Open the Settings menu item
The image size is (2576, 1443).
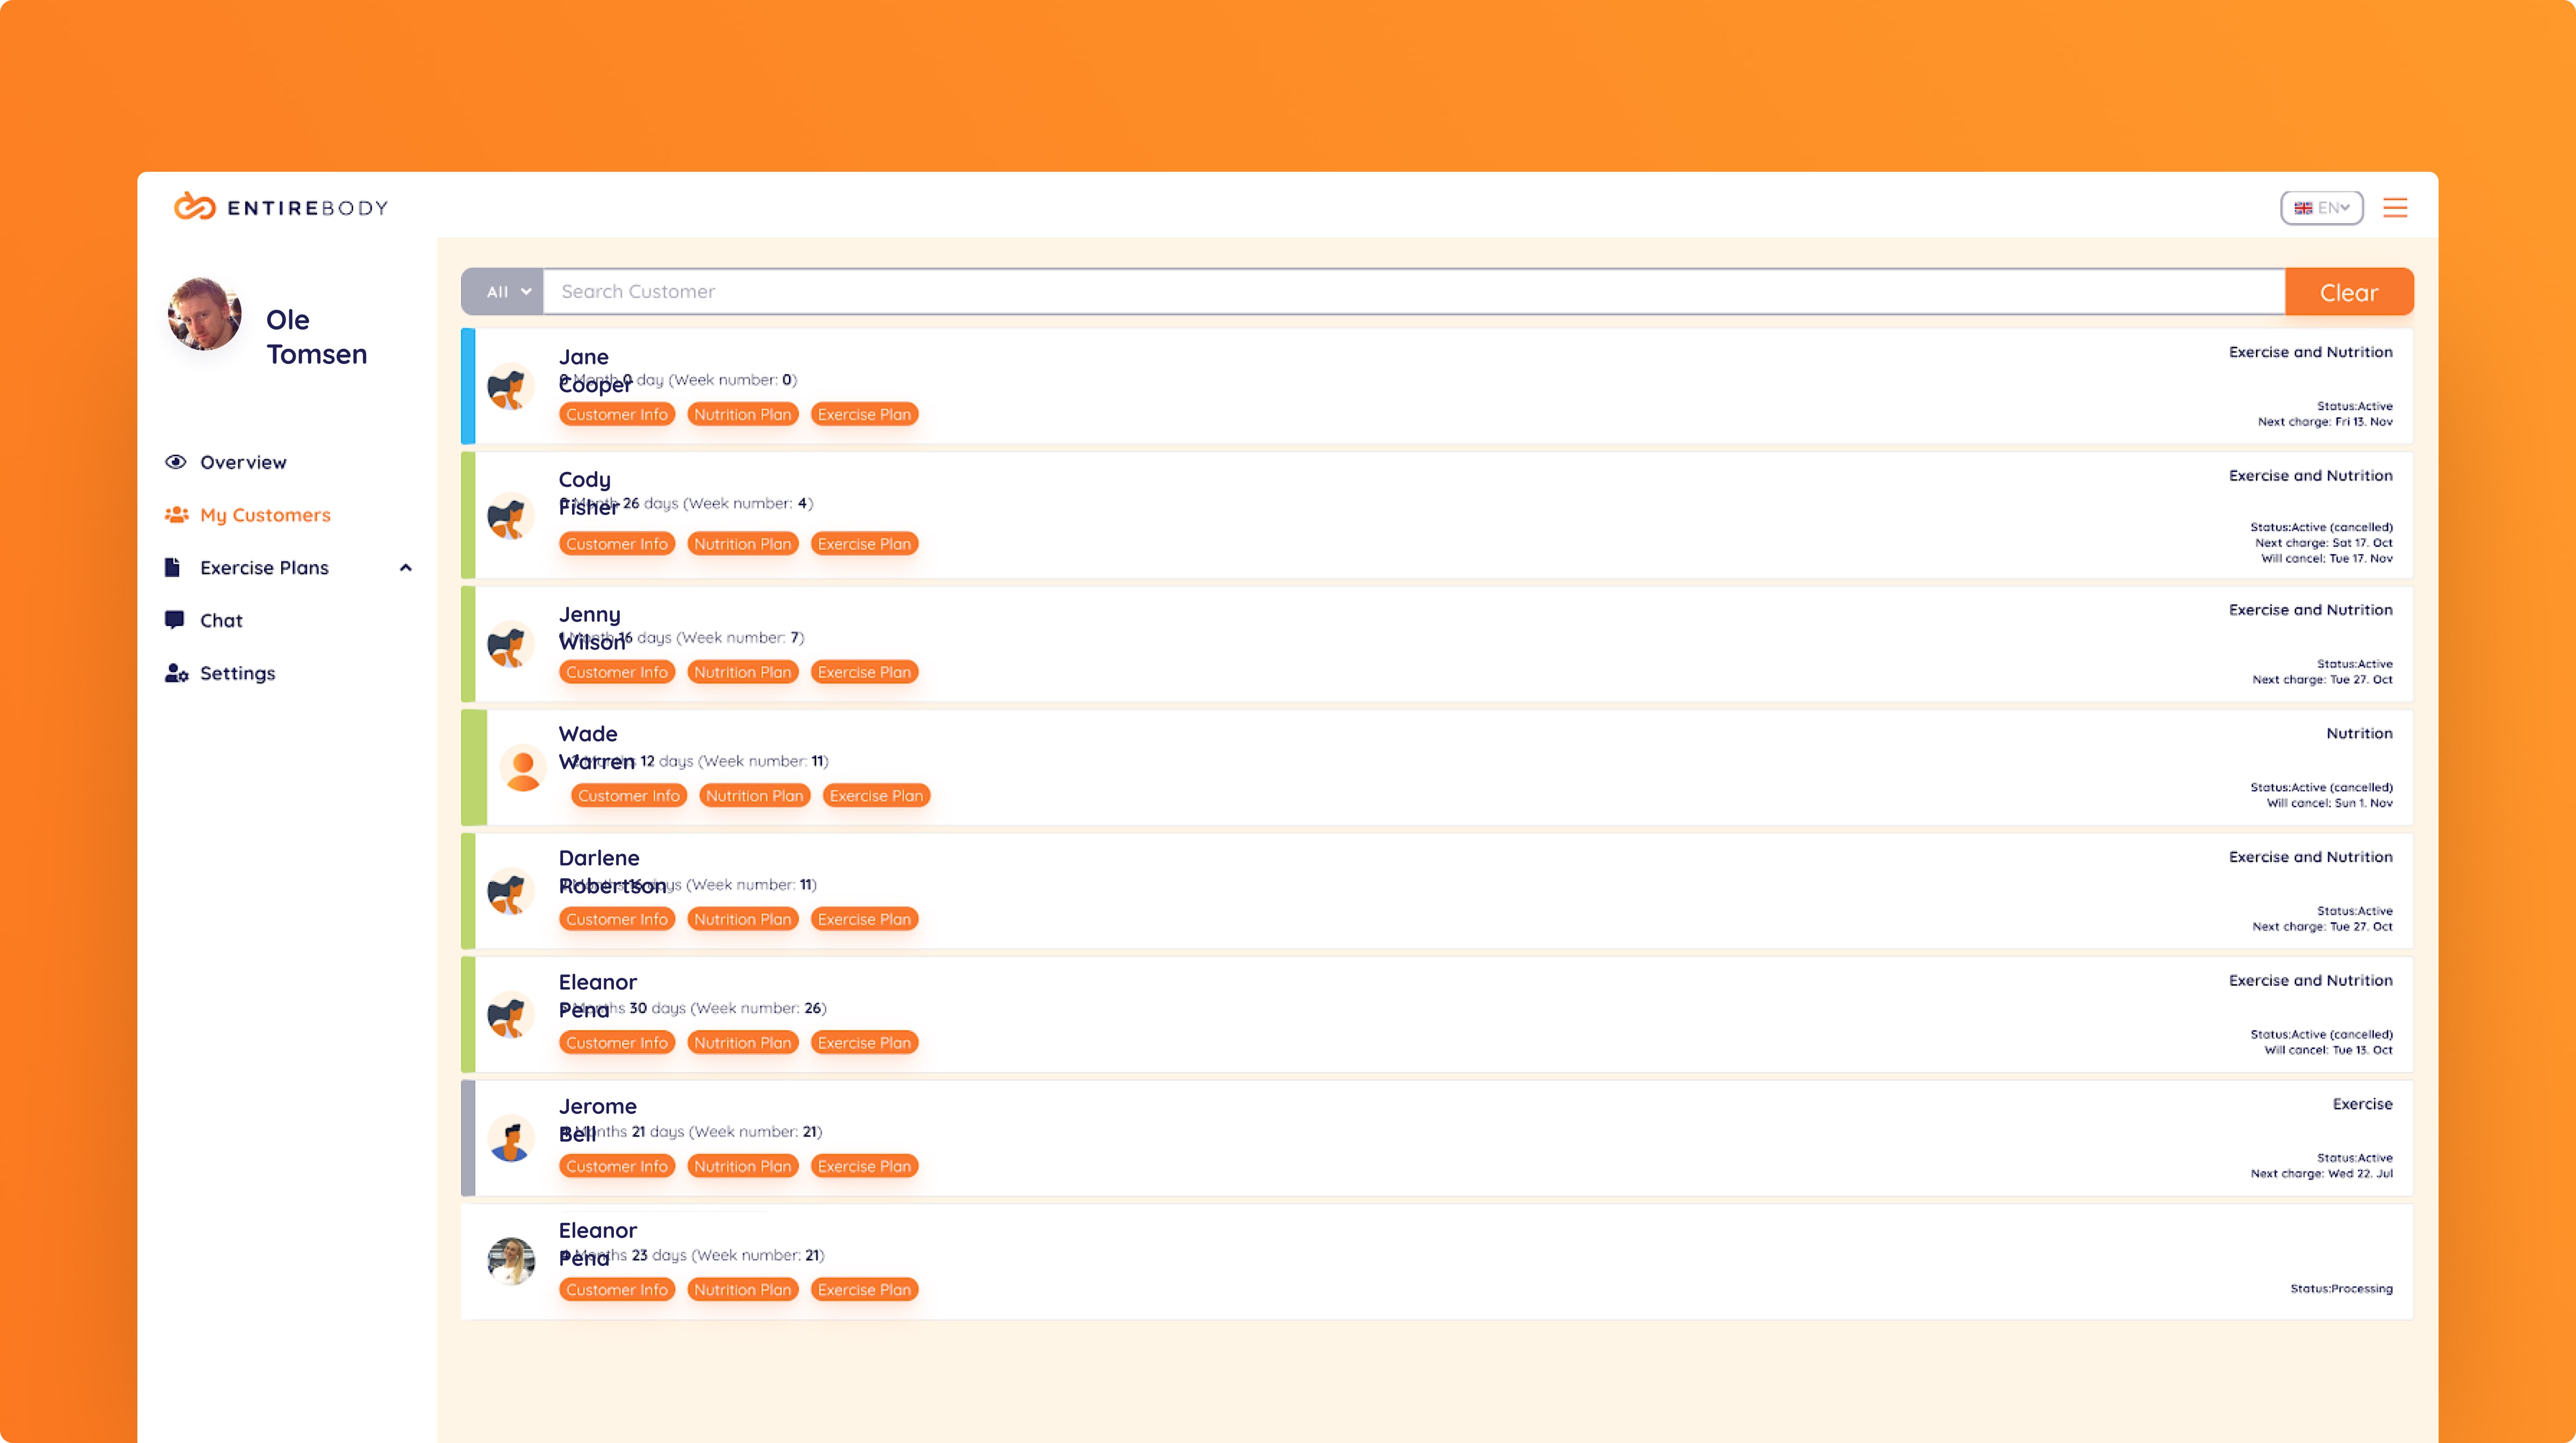(237, 673)
